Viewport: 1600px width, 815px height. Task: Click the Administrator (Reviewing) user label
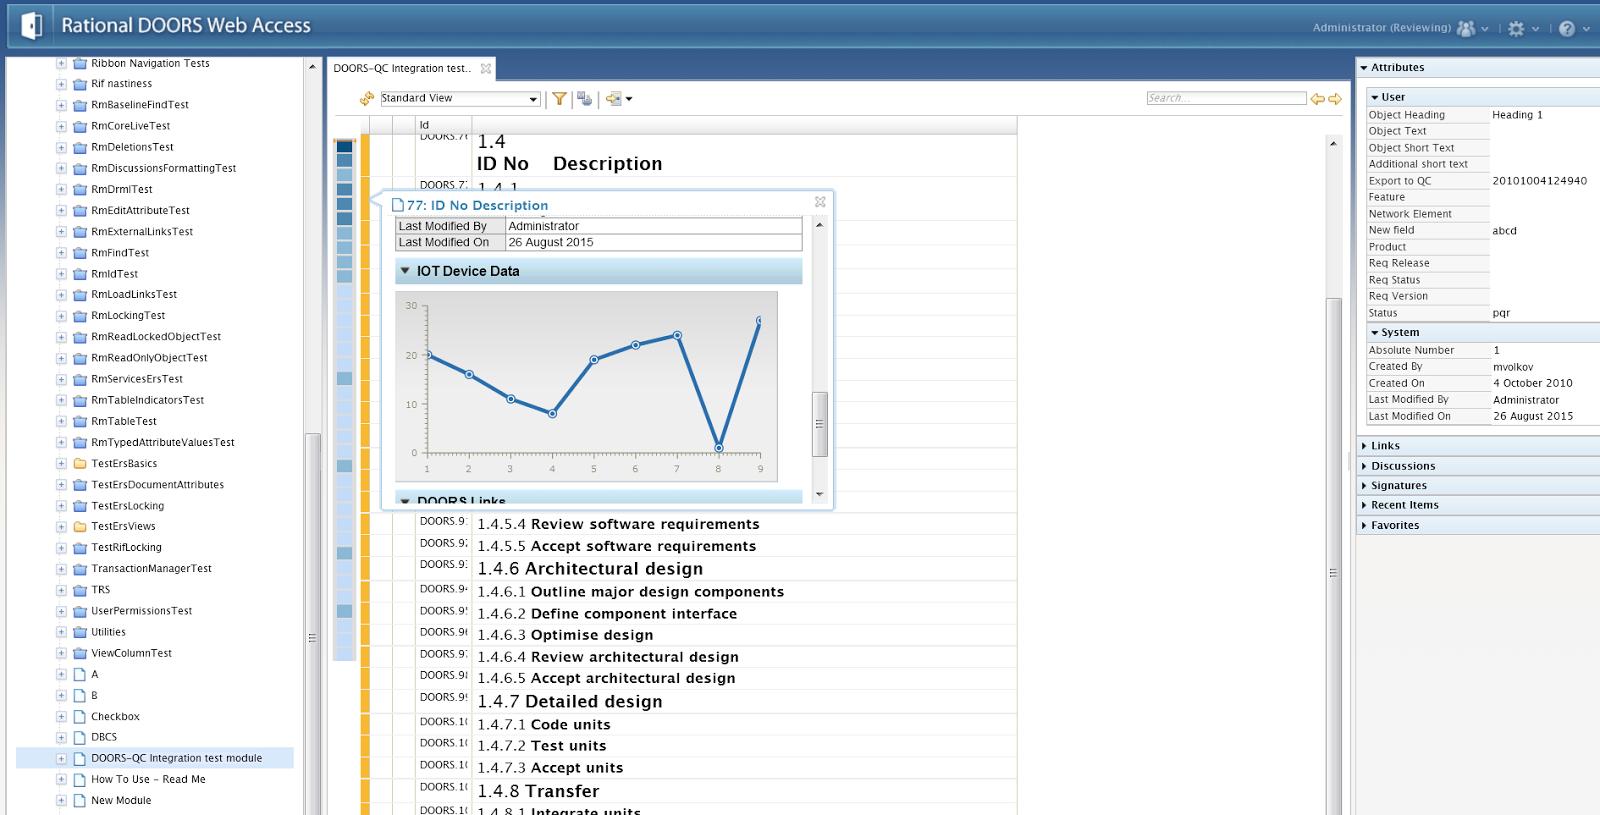click(x=1381, y=28)
